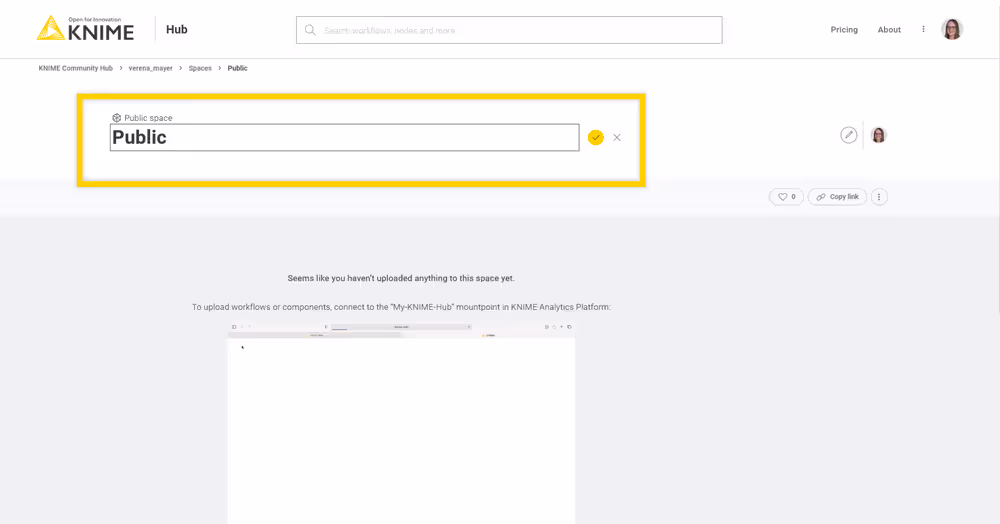Click the pencil edit icon
1000x524 pixels.
tap(849, 135)
